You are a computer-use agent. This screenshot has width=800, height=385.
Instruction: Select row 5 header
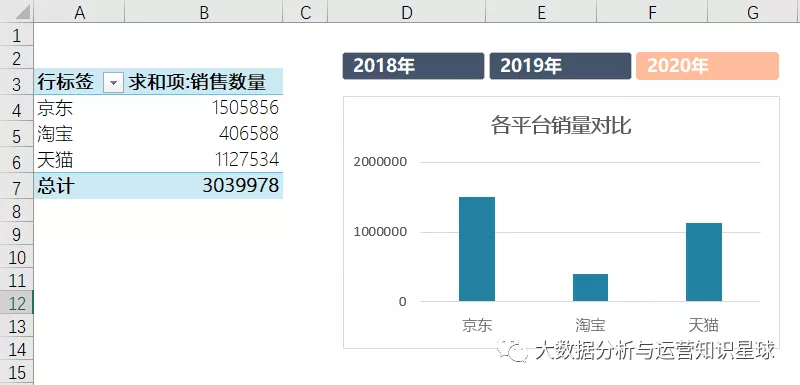[x=17, y=135]
